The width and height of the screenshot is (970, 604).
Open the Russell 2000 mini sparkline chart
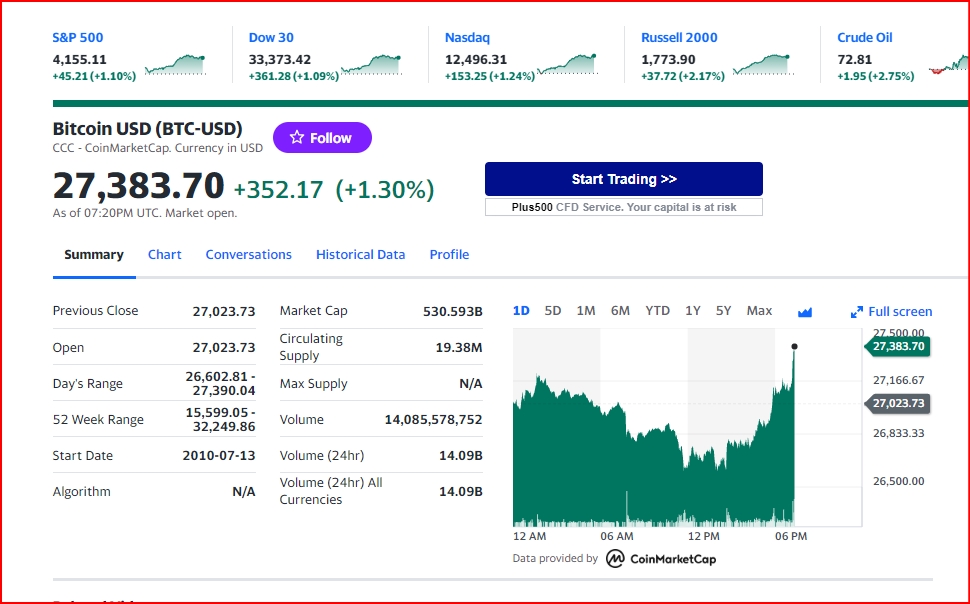point(763,65)
